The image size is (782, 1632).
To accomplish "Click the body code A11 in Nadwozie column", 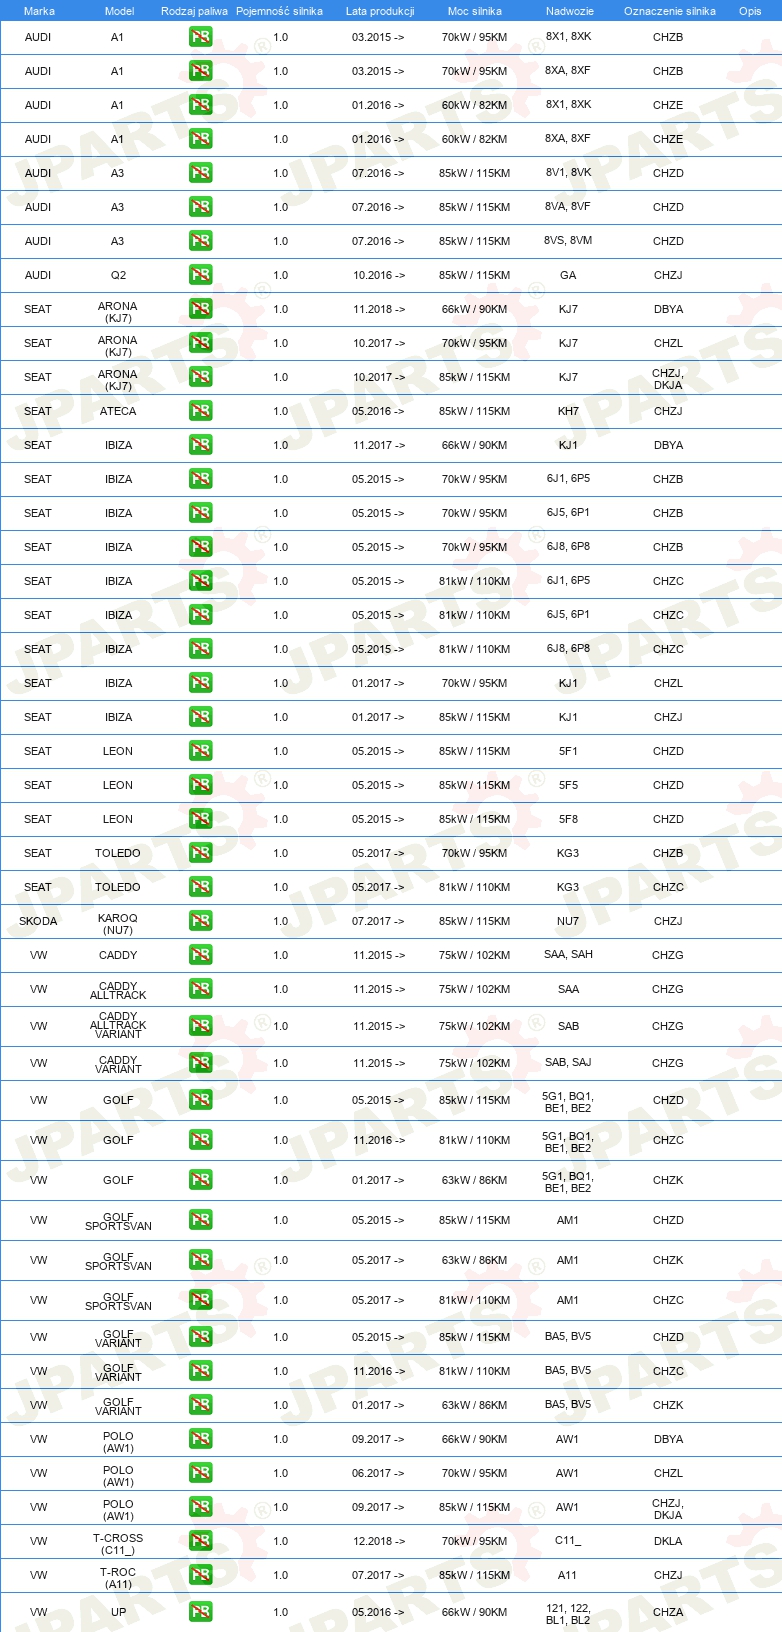I will tap(568, 1575).
